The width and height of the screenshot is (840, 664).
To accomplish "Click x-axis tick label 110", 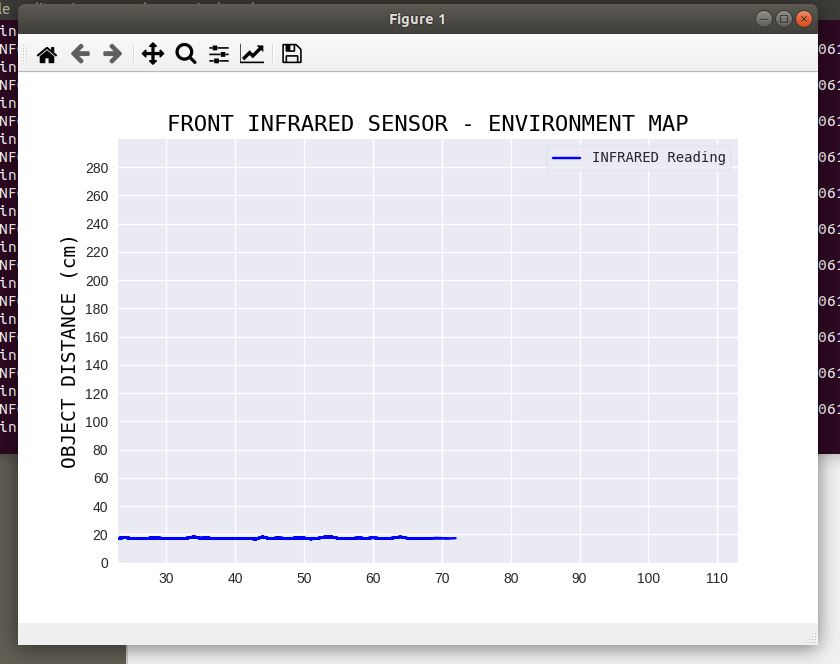I will coord(717,578).
